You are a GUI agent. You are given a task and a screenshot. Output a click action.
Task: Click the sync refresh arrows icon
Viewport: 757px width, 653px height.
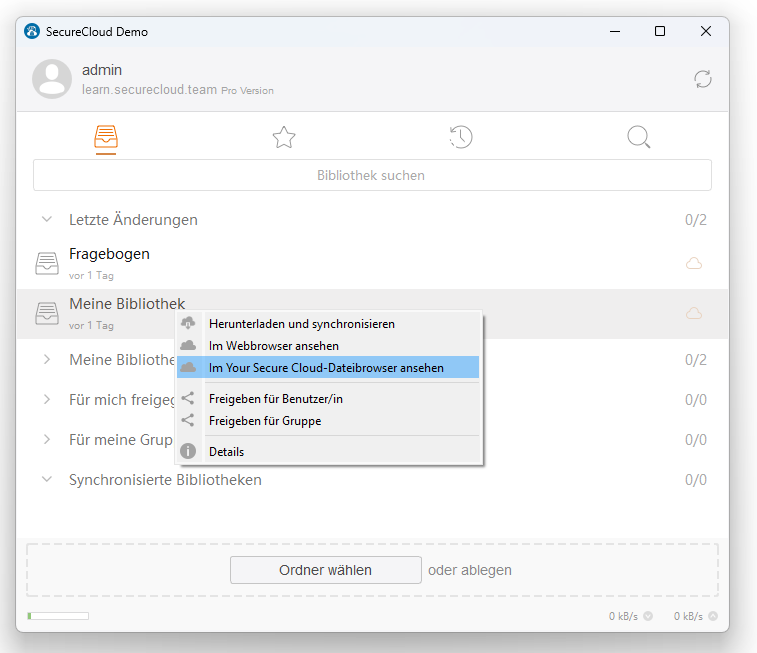[702, 79]
